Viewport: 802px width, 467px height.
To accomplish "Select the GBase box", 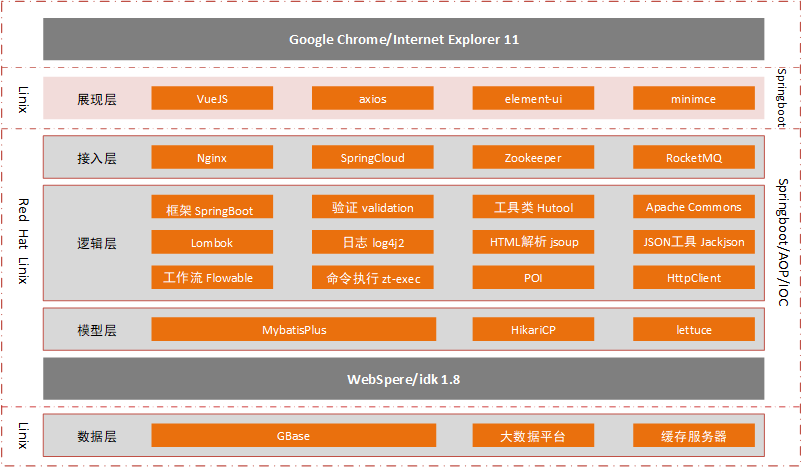I will pos(294,435).
